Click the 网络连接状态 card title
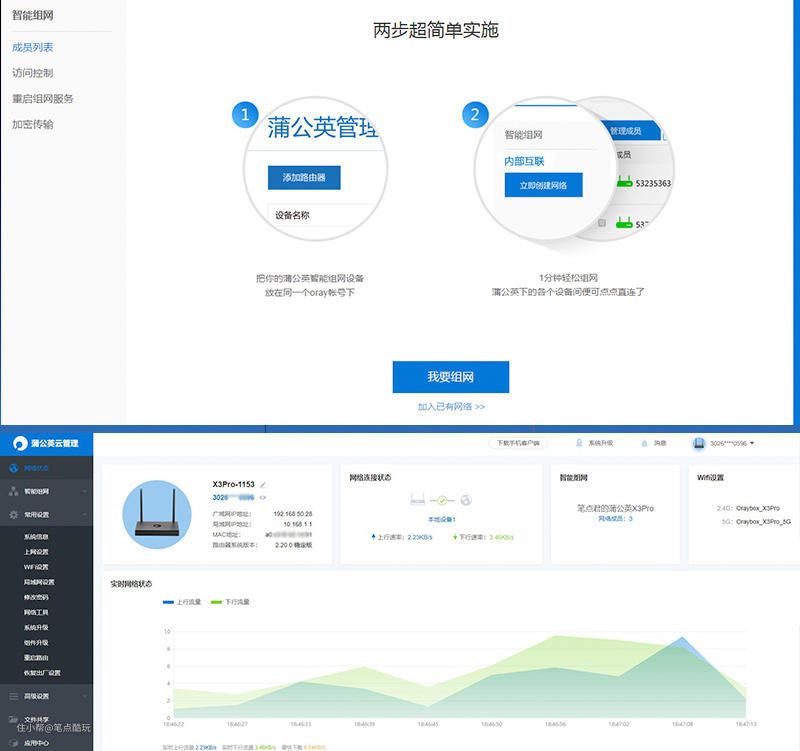This screenshot has height=751, width=800. pyautogui.click(x=370, y=478)
